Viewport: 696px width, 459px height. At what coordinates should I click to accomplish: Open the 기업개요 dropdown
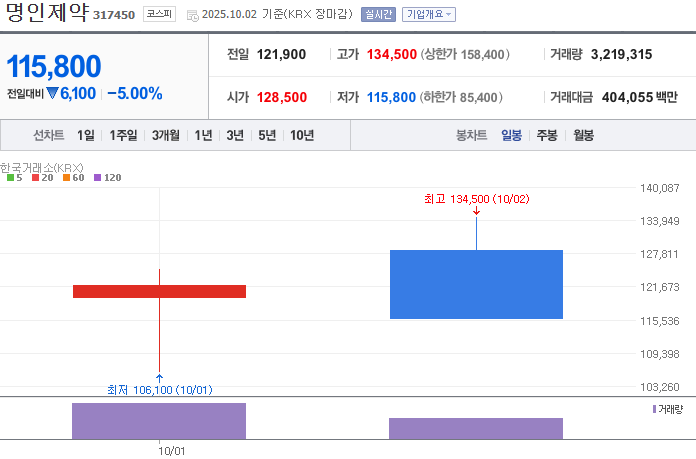(429, 14)
